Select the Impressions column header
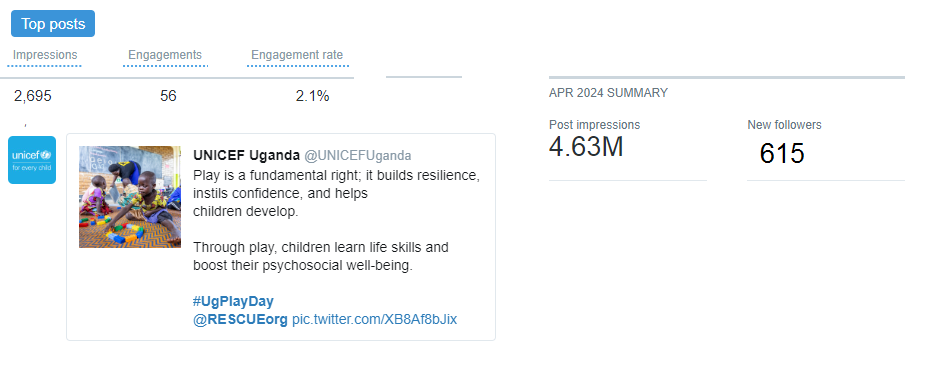 [x=45, y=55]
